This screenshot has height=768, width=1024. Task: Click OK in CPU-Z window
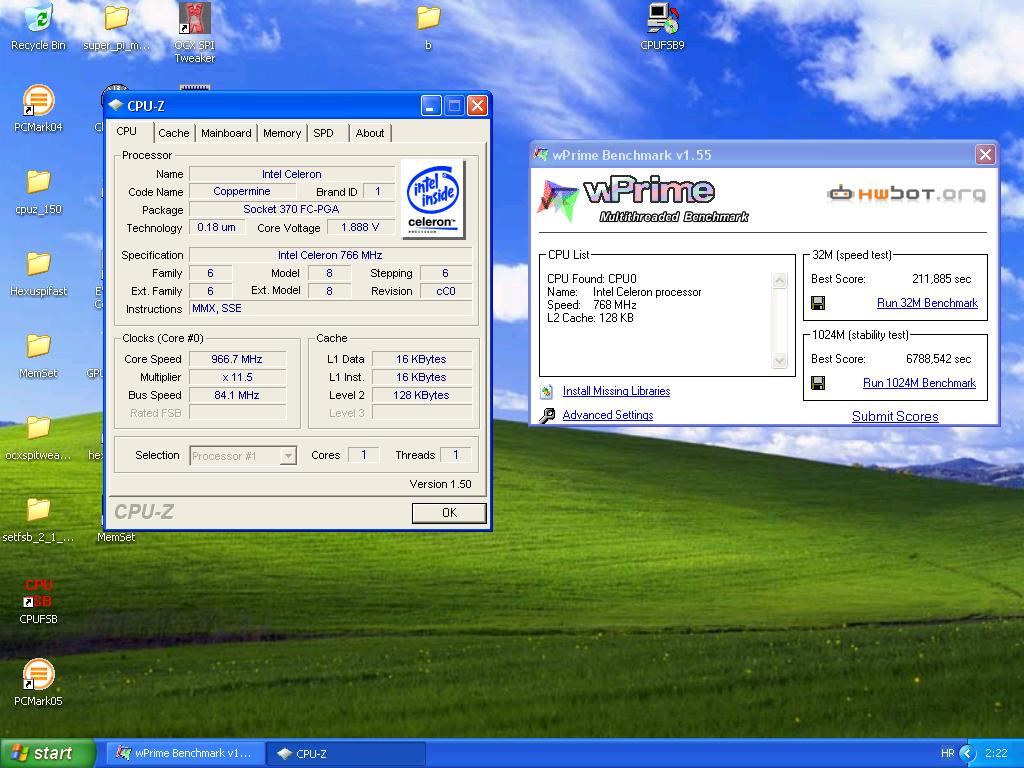(449, 513)
